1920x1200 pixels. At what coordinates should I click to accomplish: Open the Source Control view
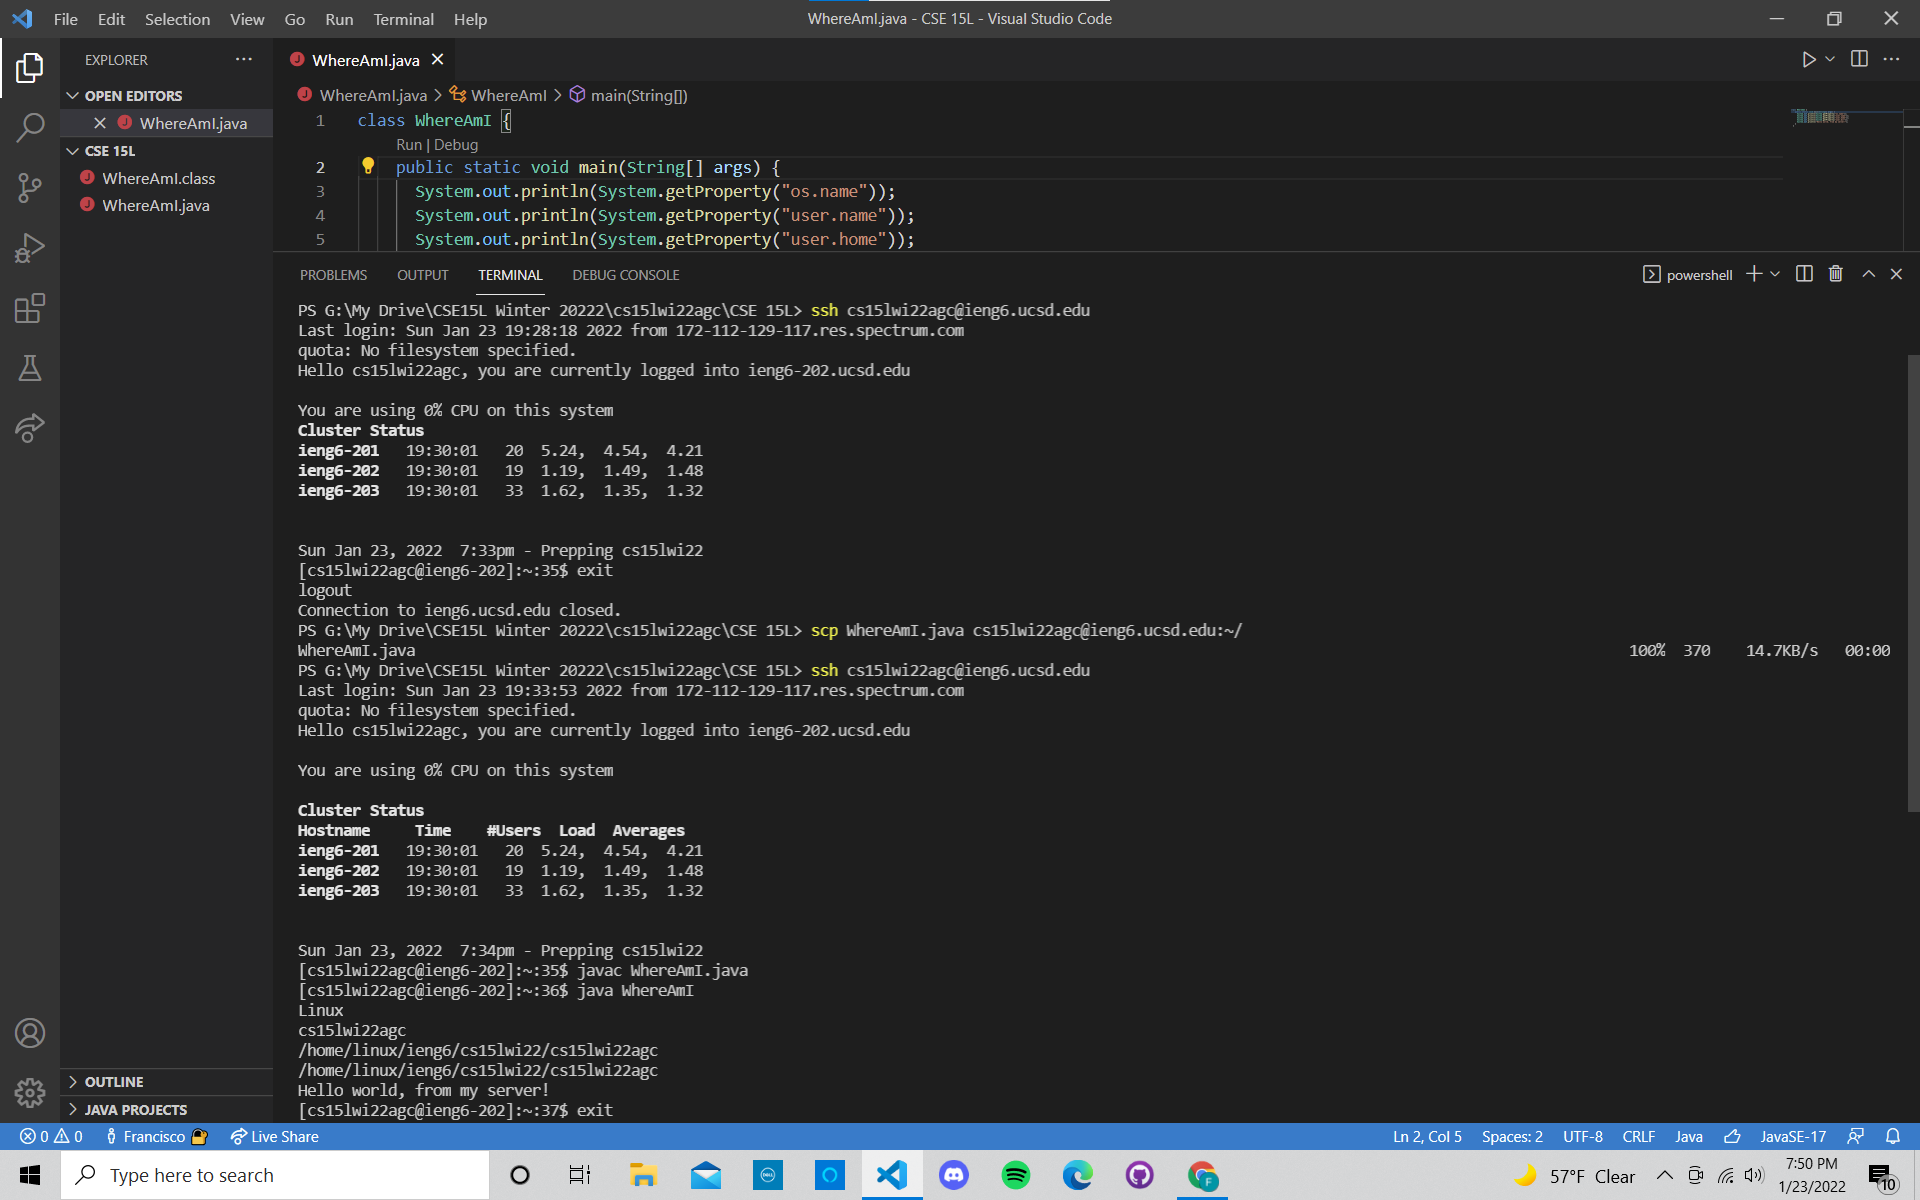[30, 188]
